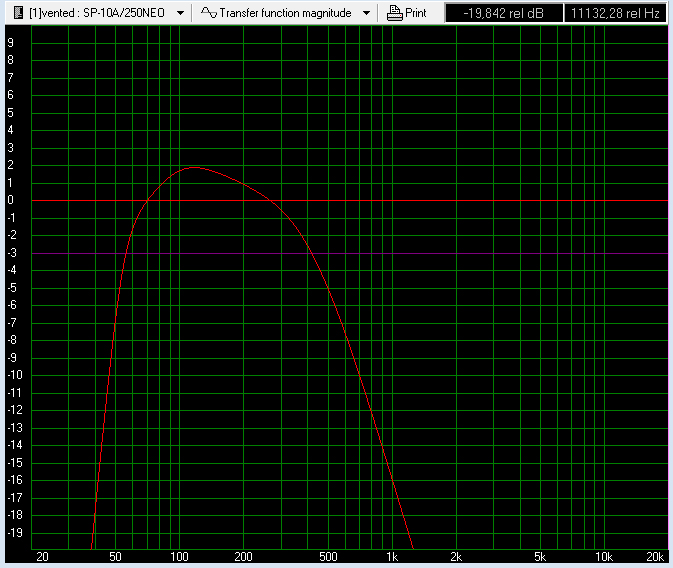Click the '500' frequency axis label

pyautogui.click(x=328, y=557)
